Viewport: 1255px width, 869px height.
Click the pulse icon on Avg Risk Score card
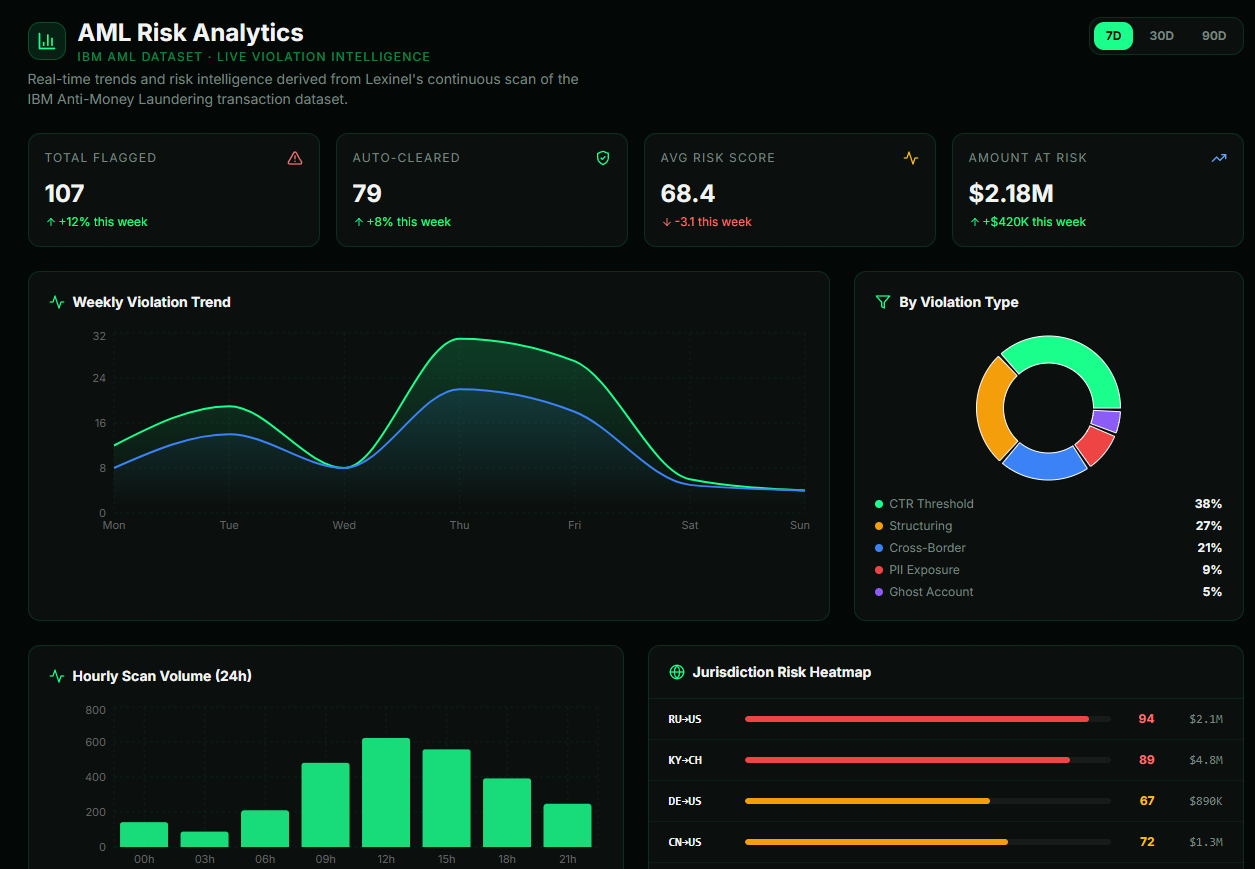[910, 157]
